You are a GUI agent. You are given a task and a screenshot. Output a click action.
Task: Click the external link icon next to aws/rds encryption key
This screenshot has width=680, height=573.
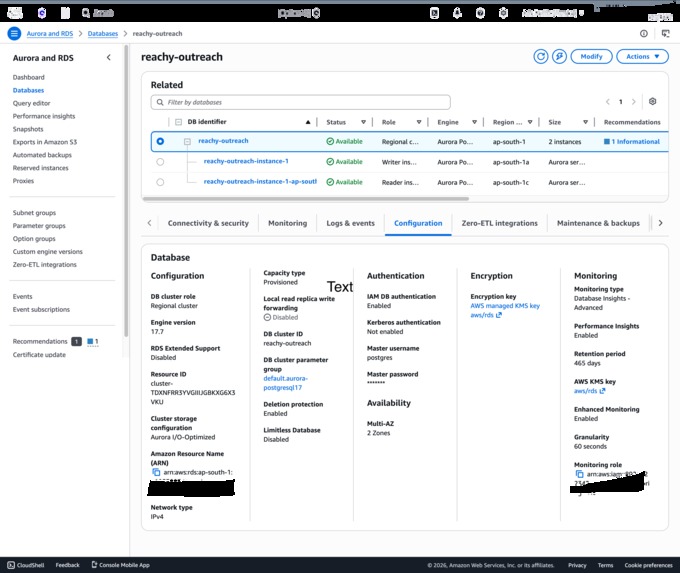coord(499,315)
